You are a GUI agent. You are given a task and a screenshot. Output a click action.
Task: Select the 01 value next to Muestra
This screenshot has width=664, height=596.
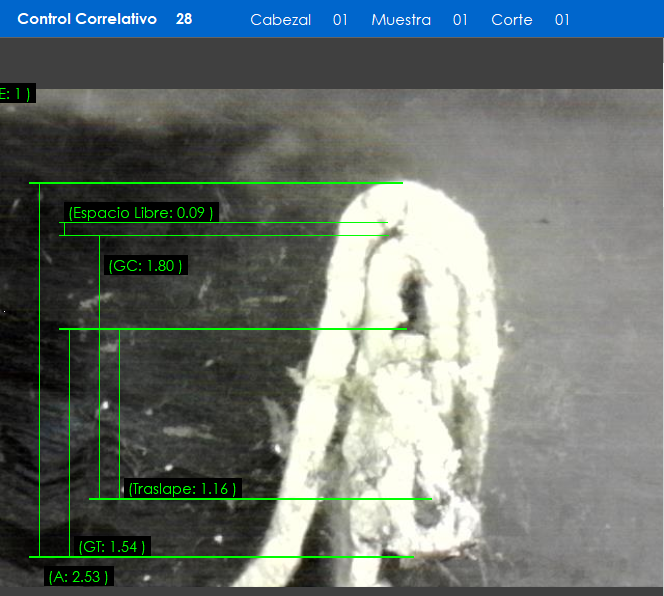pos(460,20)
